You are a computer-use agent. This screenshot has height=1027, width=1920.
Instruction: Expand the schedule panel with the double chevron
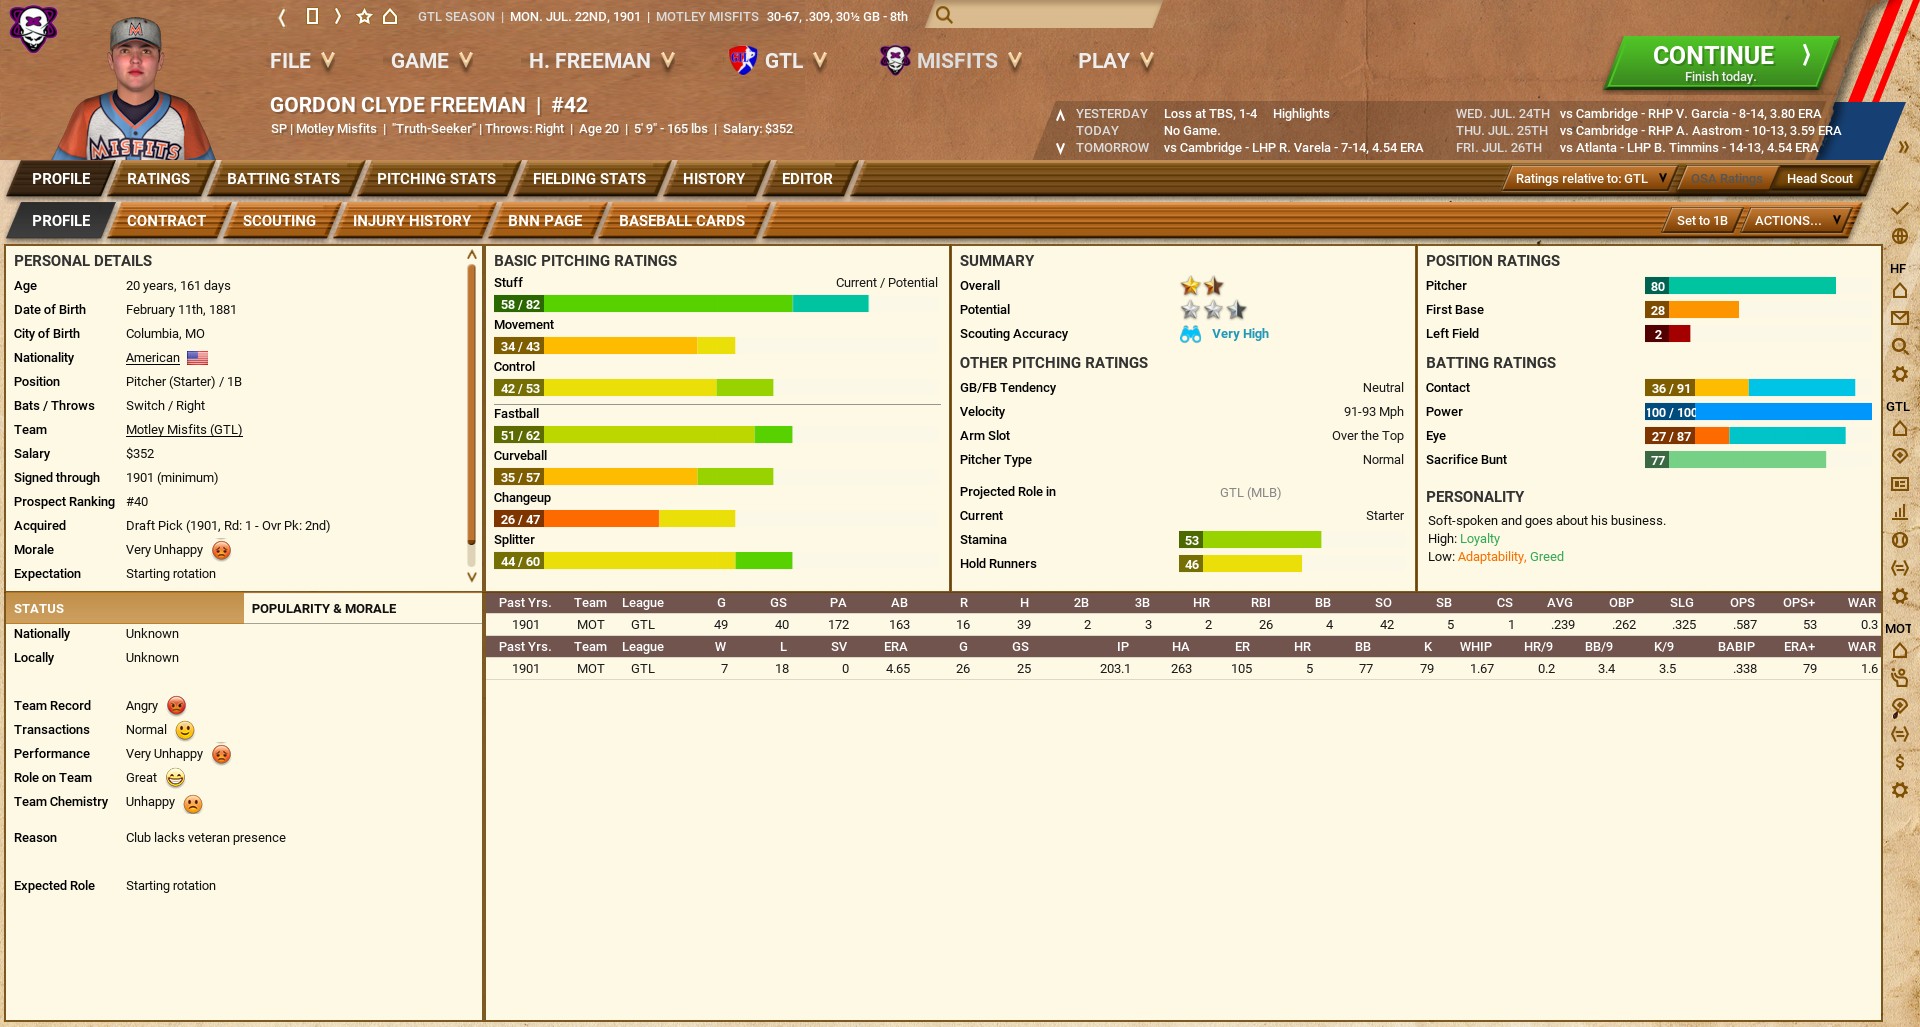coord(1903,147)
